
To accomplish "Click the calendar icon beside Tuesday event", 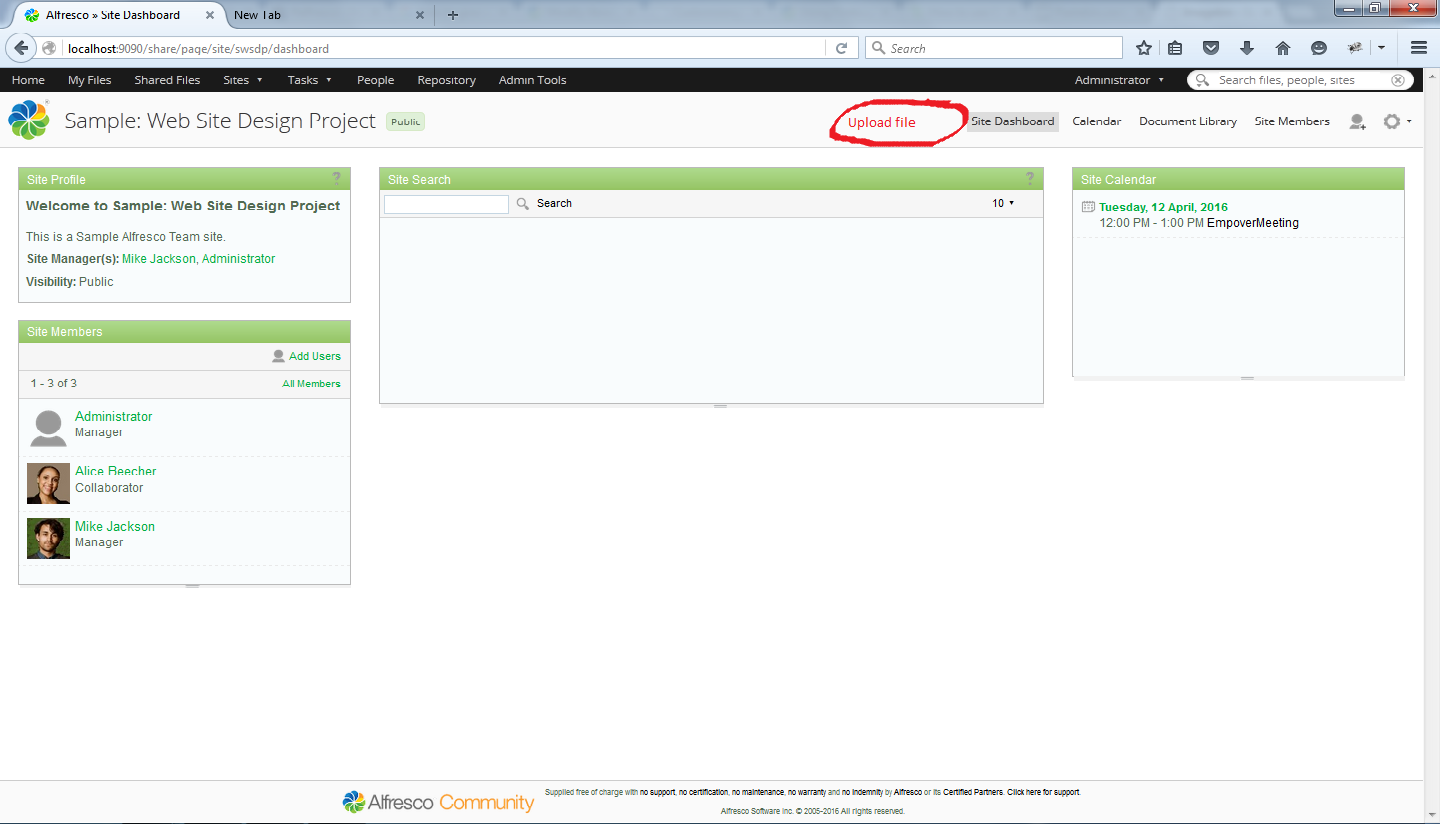I will click(1089, 207).
